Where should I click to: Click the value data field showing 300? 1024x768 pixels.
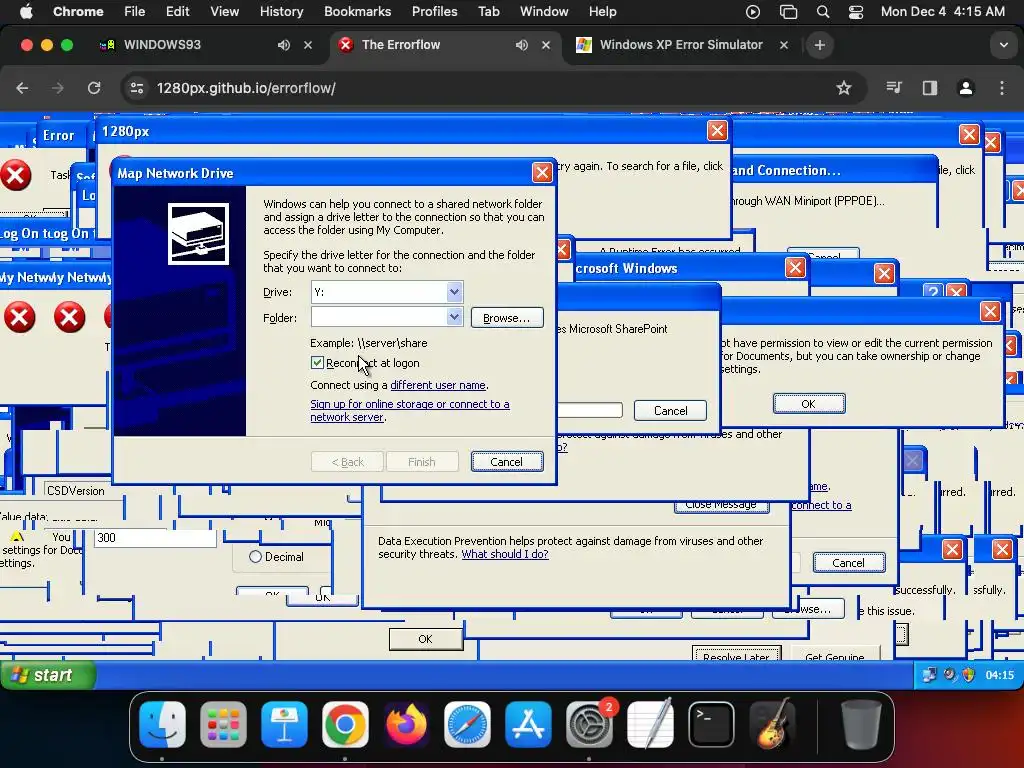(x=155, y=538)
